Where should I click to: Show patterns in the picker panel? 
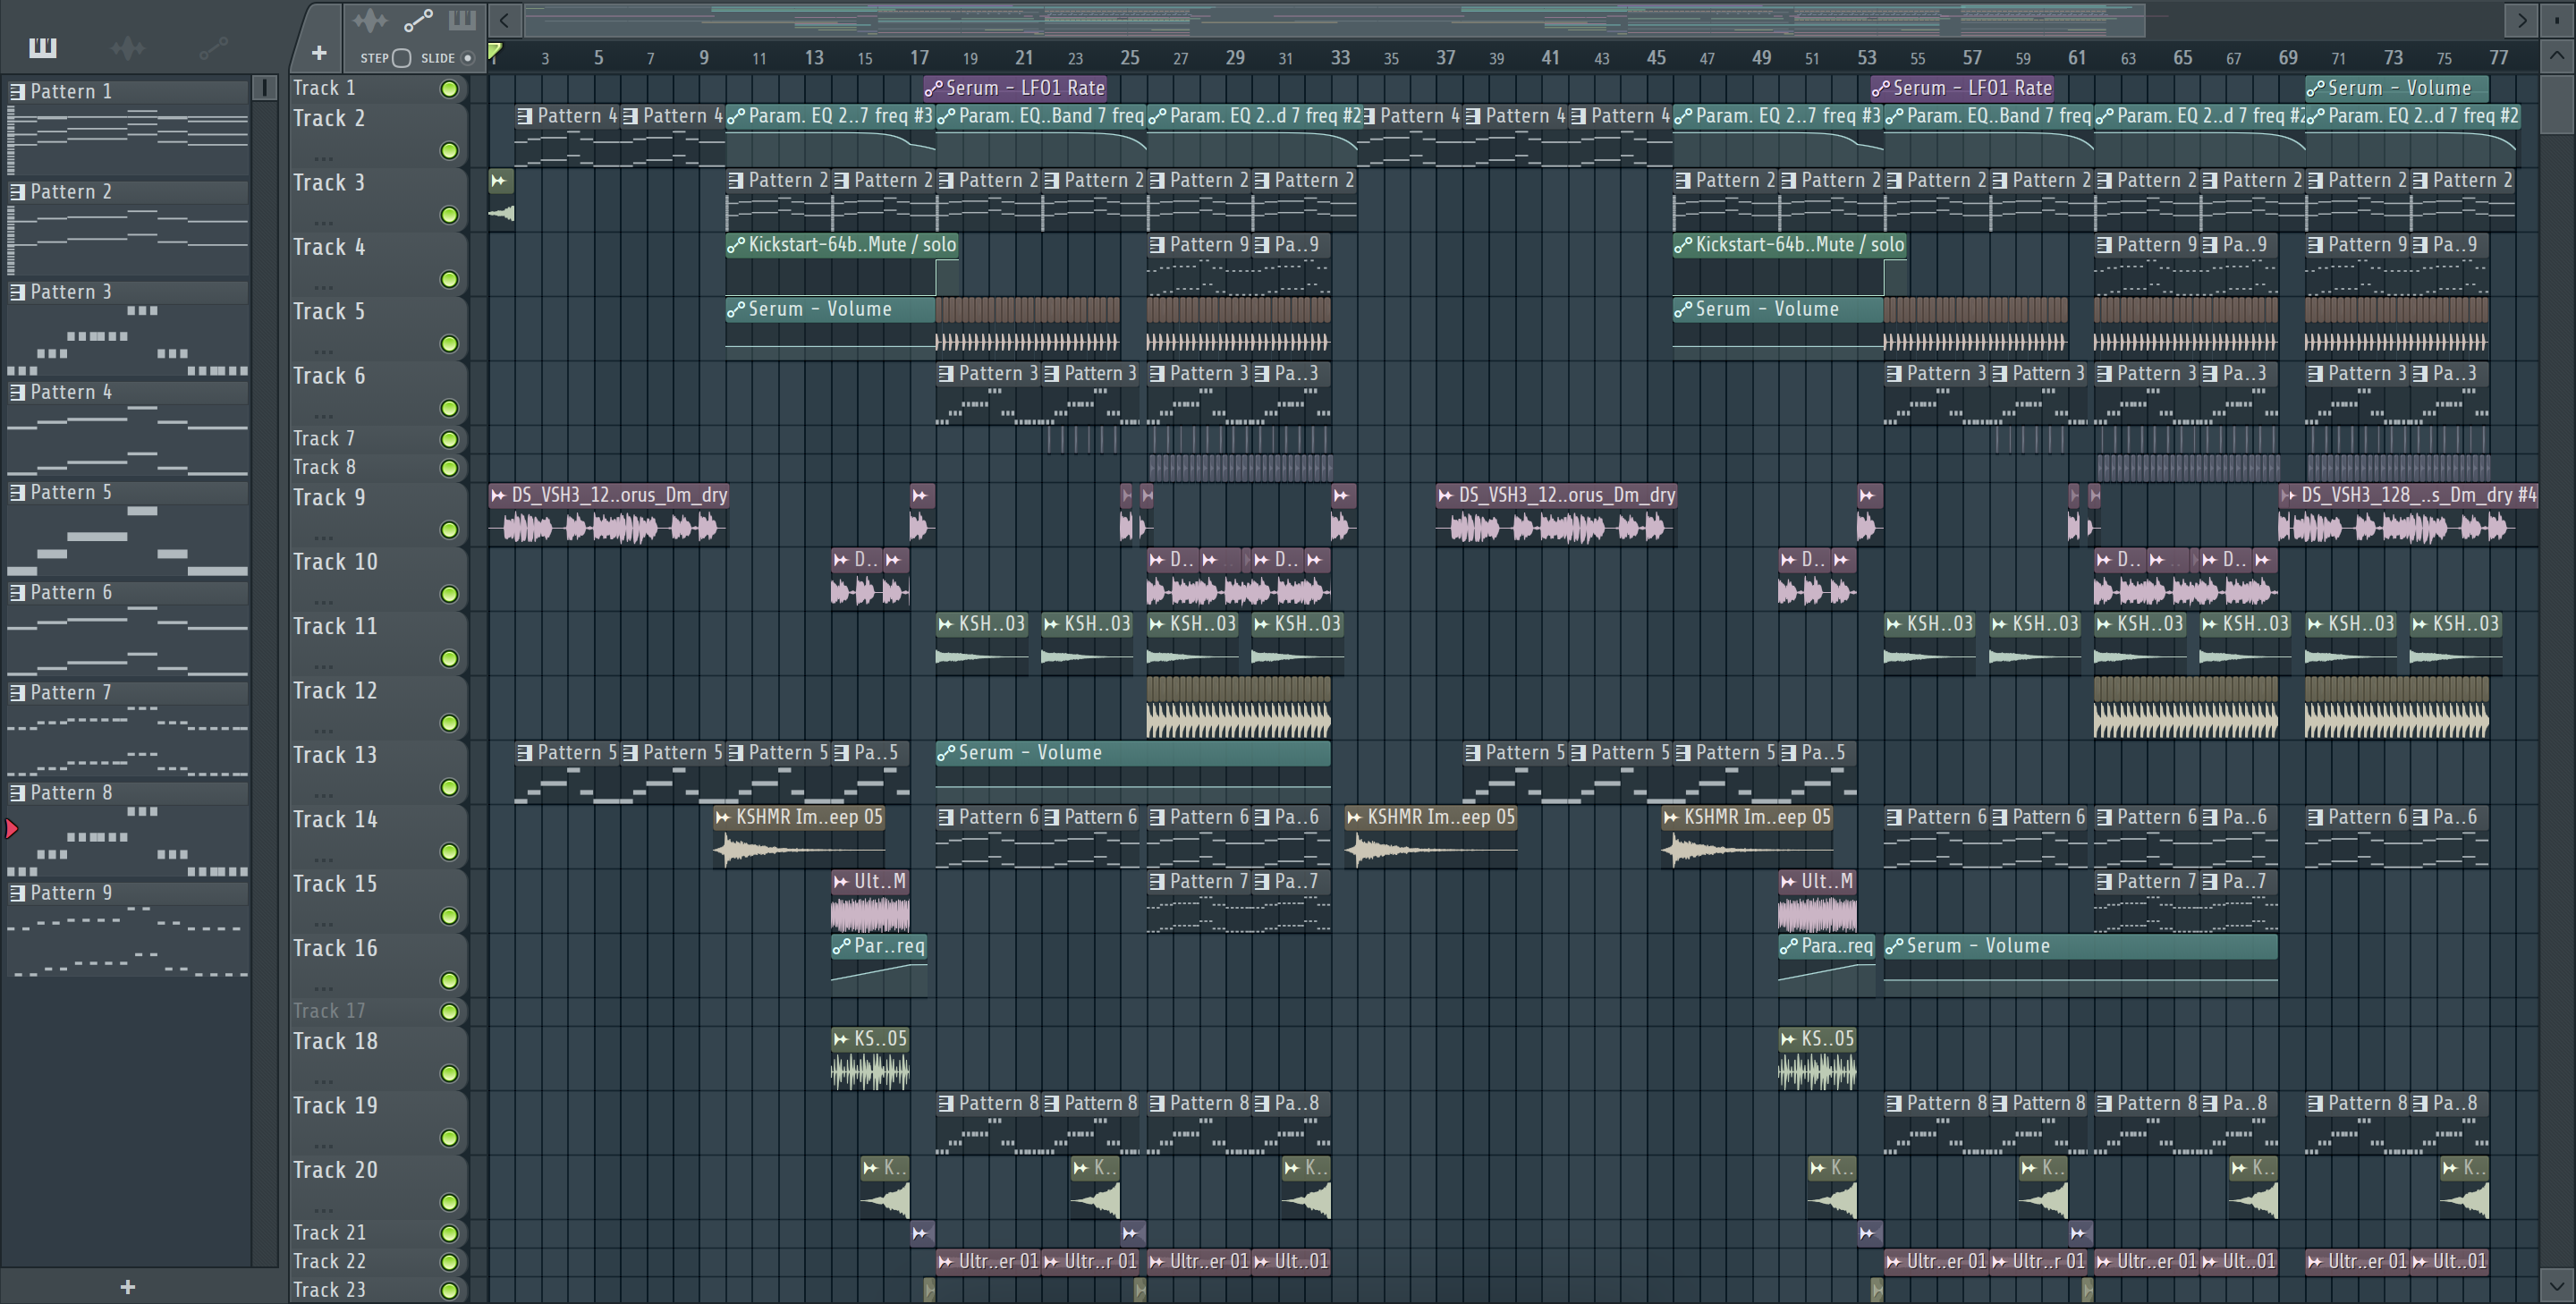42,47
